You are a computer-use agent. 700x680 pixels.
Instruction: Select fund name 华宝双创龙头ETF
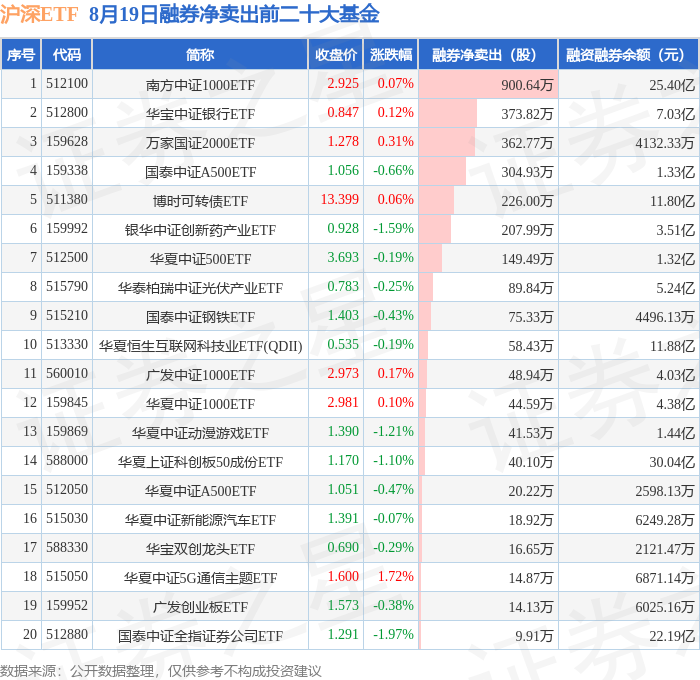(200, 549)
